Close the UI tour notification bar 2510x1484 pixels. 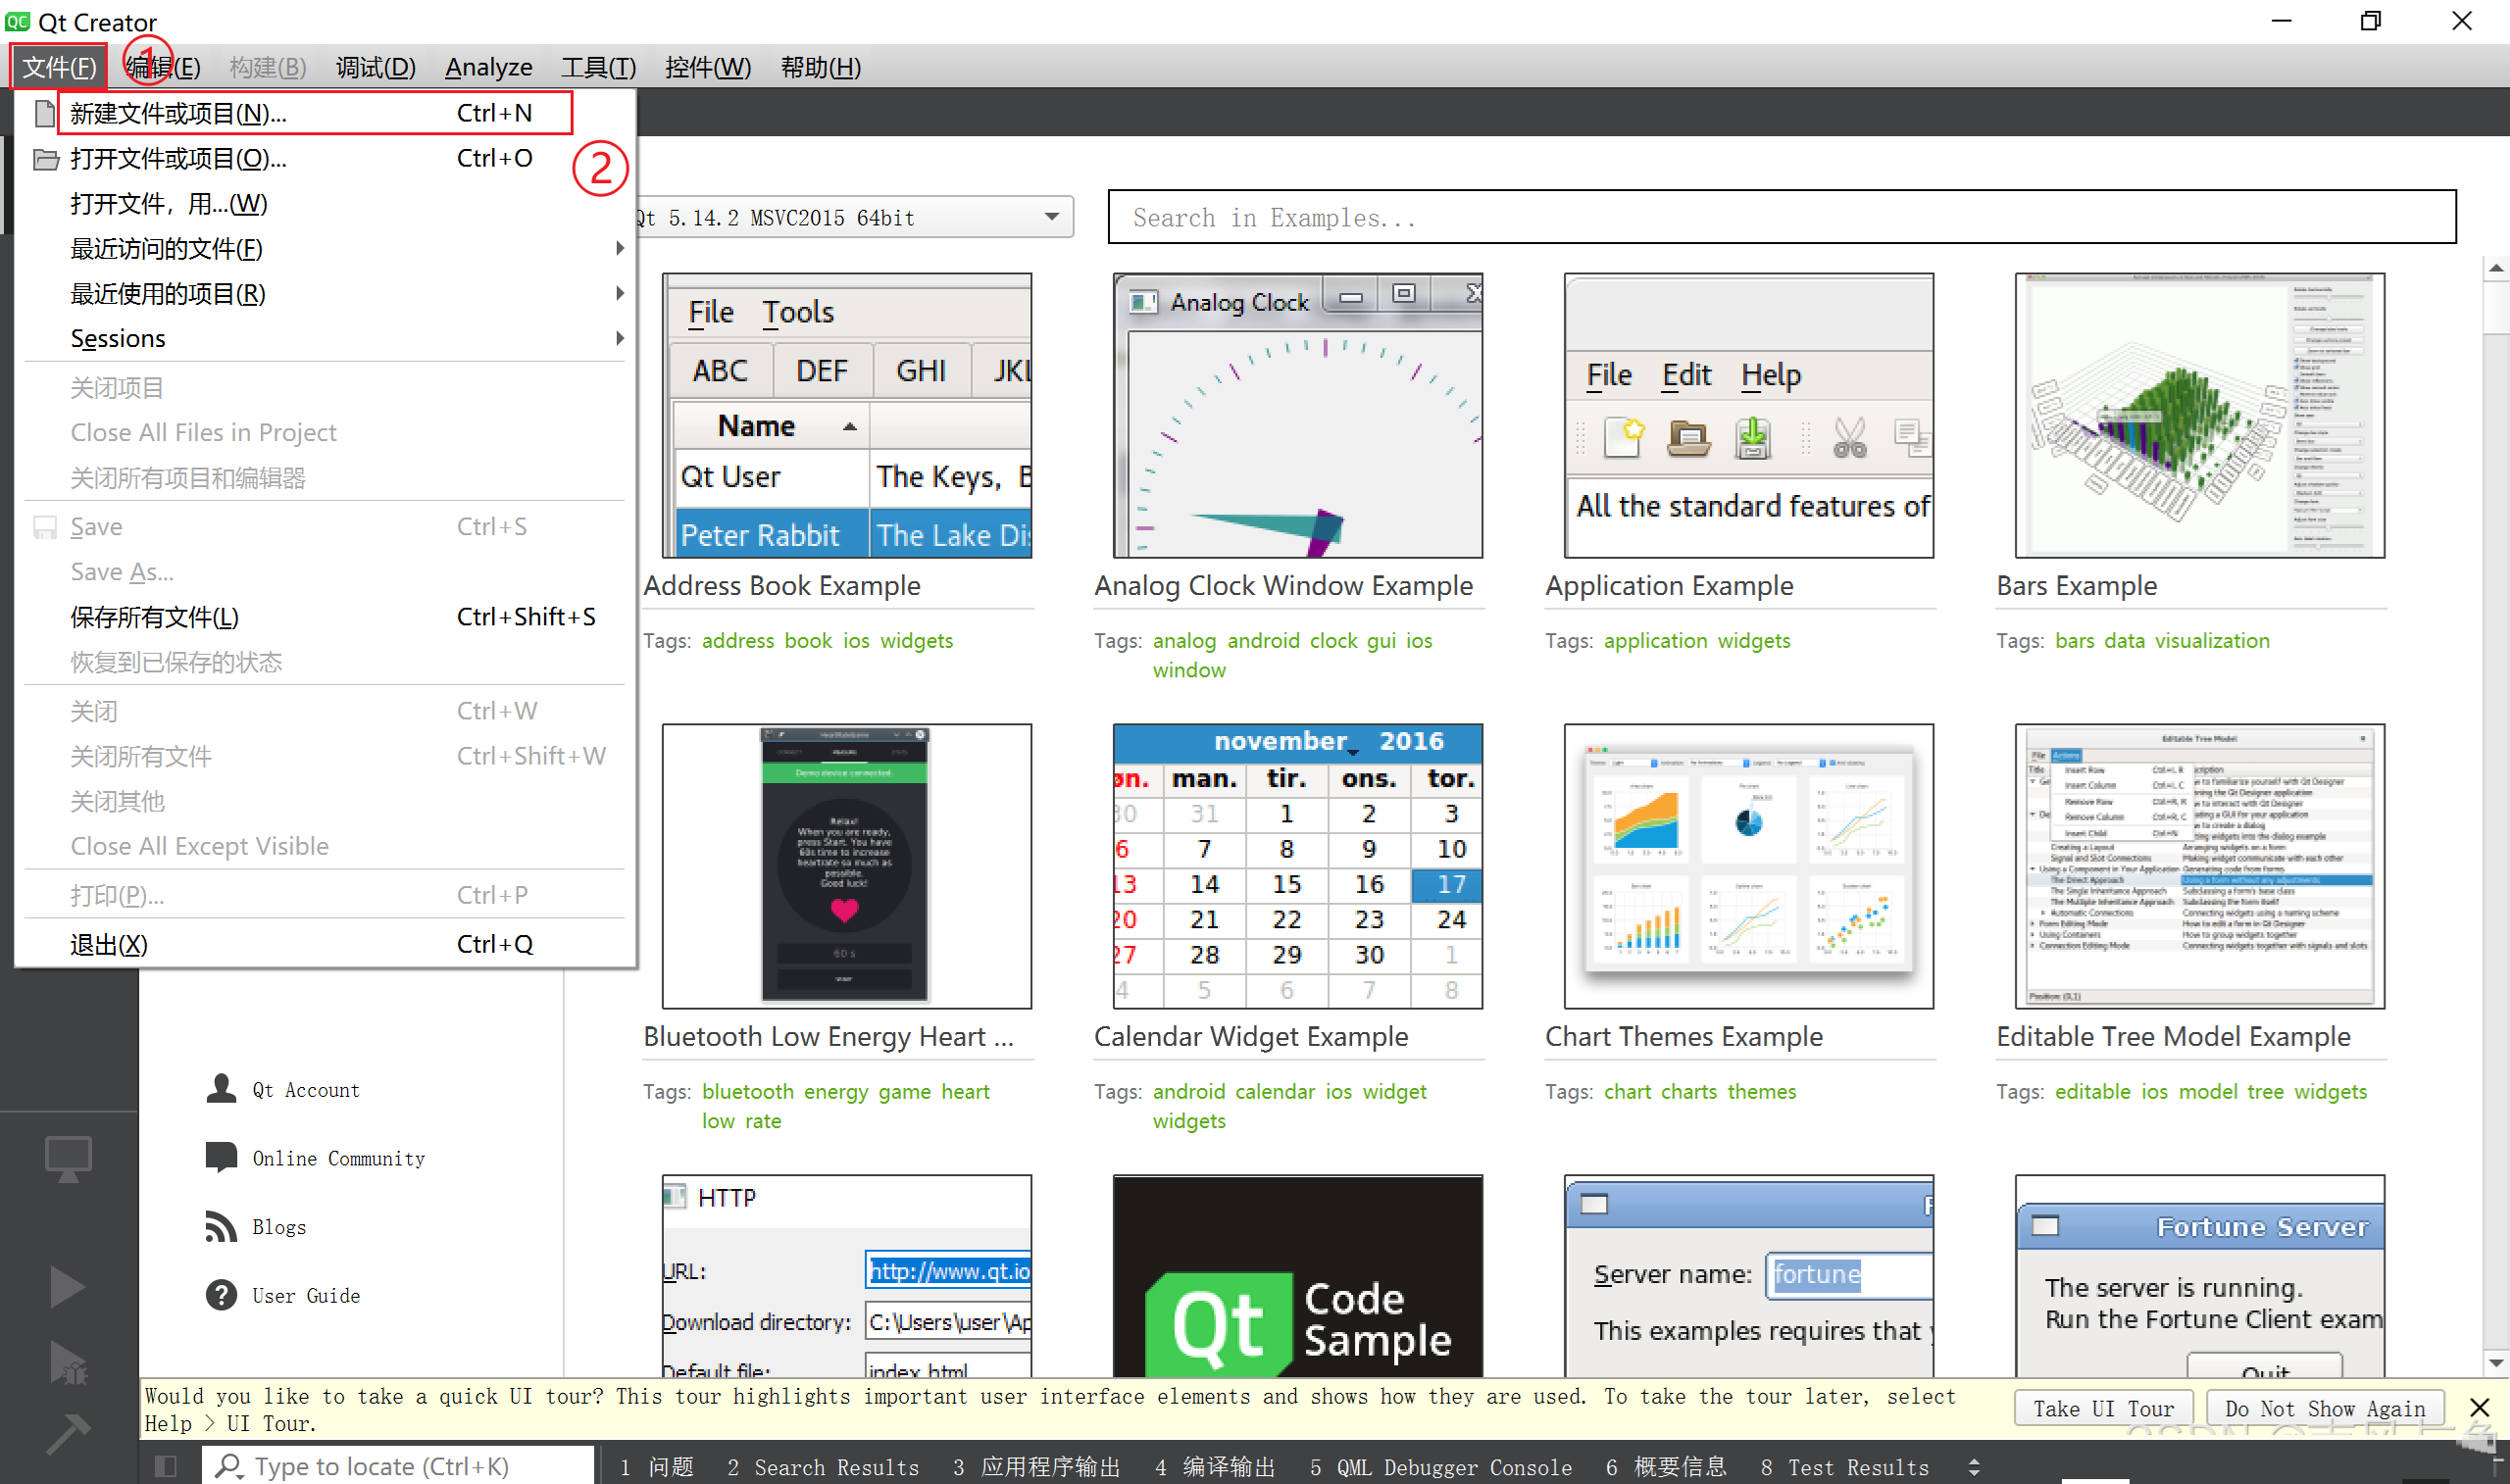2479,1408
